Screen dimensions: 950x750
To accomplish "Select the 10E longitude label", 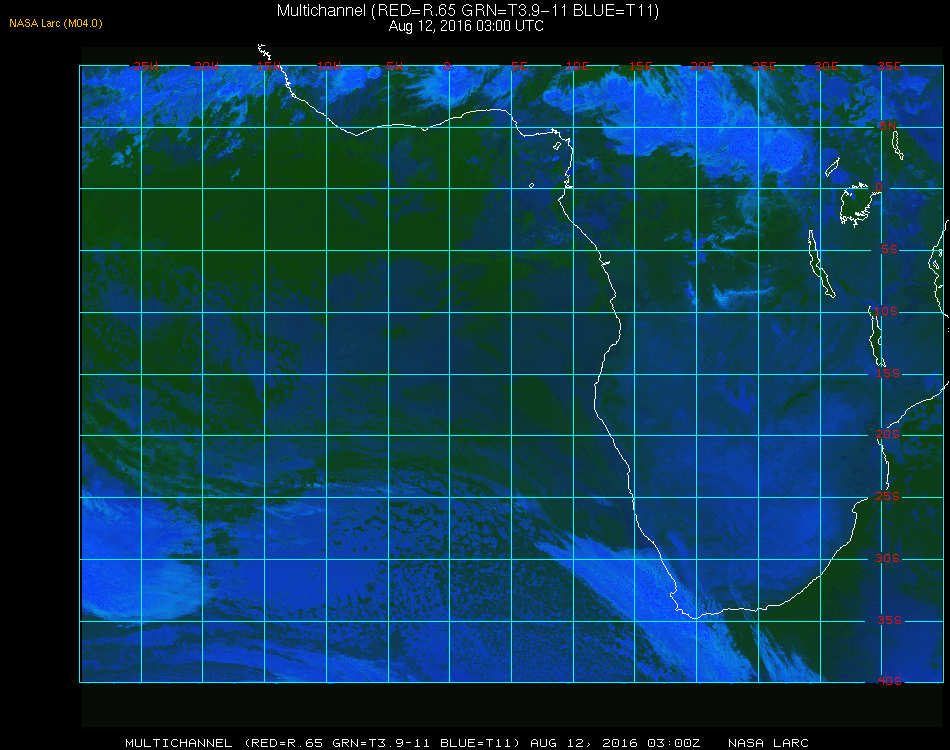I will click(x=577, y=66).
